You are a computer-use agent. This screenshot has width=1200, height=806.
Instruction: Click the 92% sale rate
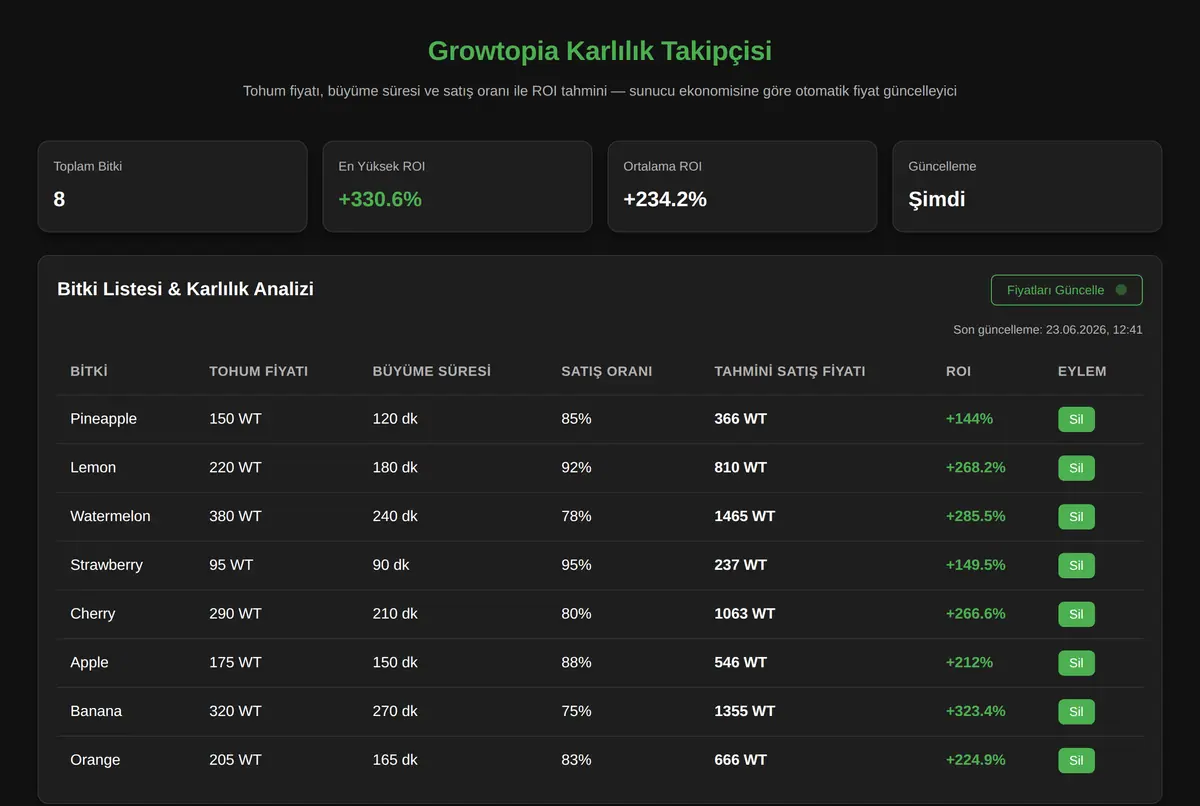click(x=576, y=468)
